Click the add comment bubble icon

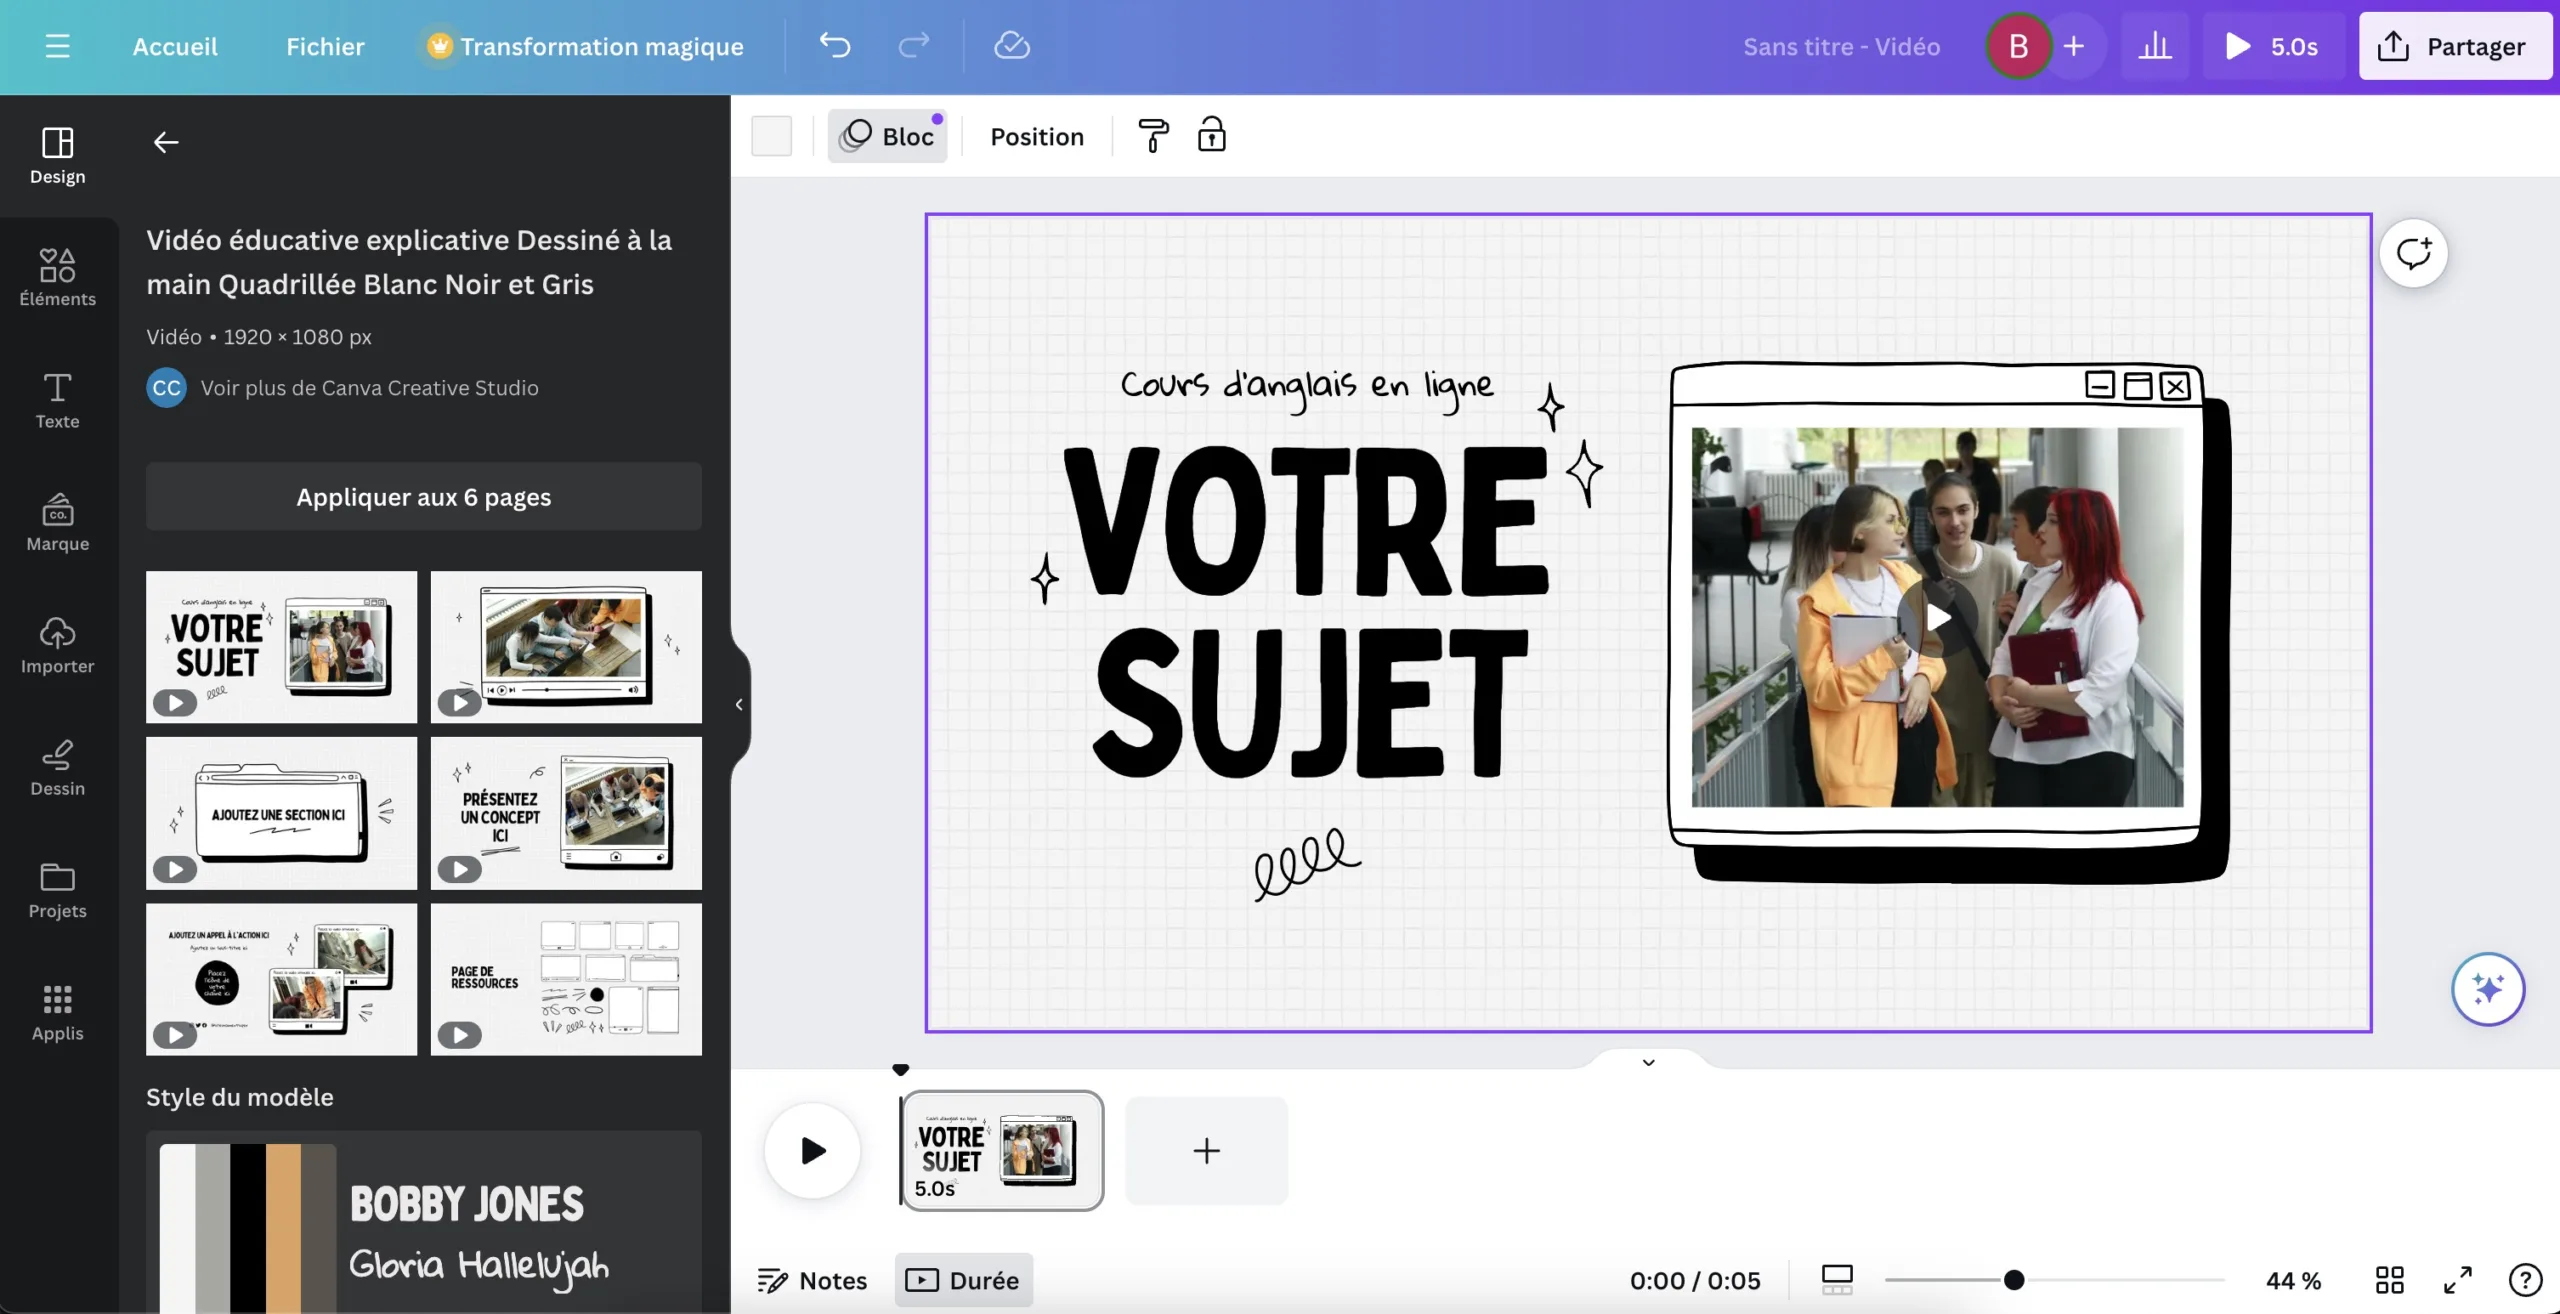tap(2413, 254)
